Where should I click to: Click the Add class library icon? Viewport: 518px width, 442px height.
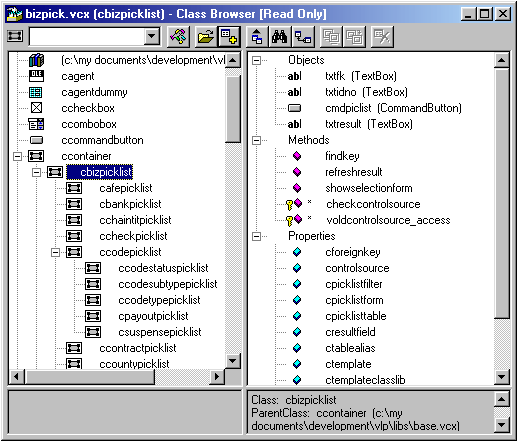point(229,36)
